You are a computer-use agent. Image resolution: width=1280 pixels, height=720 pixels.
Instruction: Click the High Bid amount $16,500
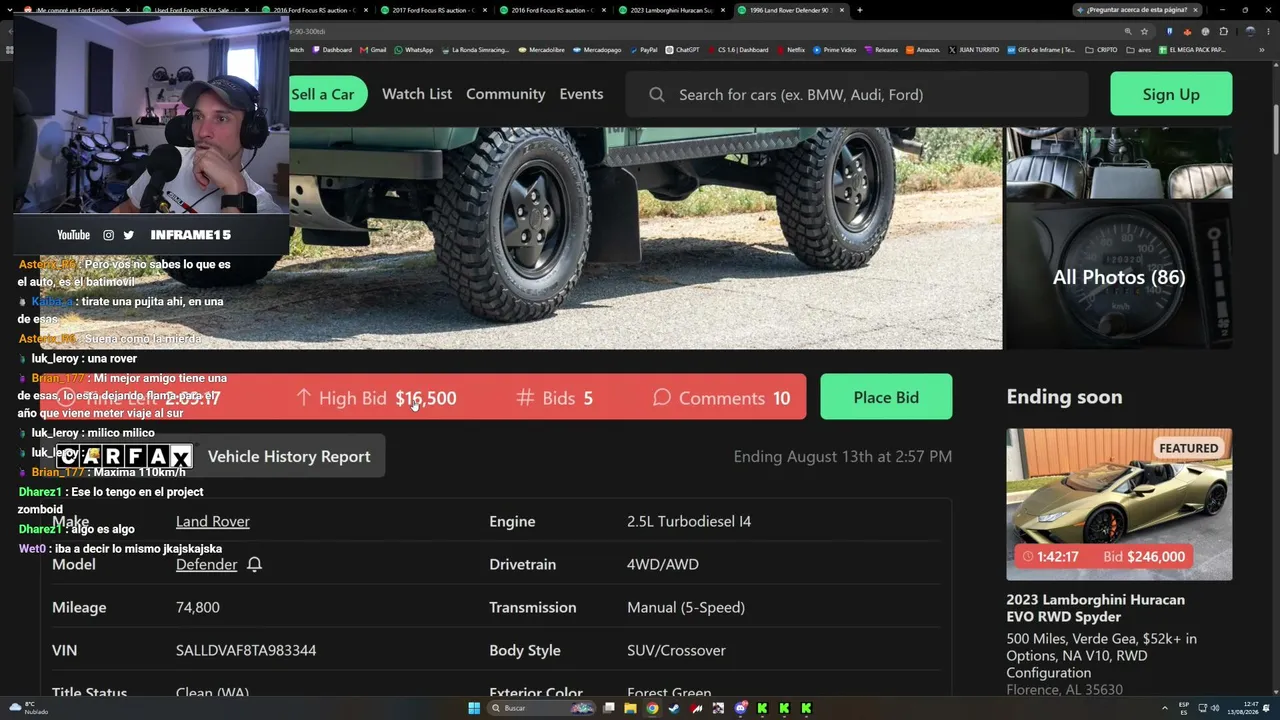point(426,398)
